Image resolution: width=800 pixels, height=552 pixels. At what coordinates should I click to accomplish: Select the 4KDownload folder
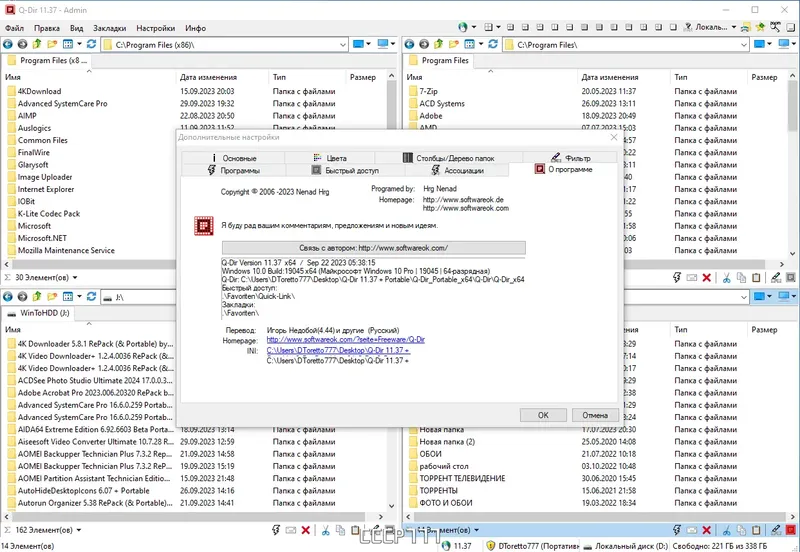click(39, 91)
